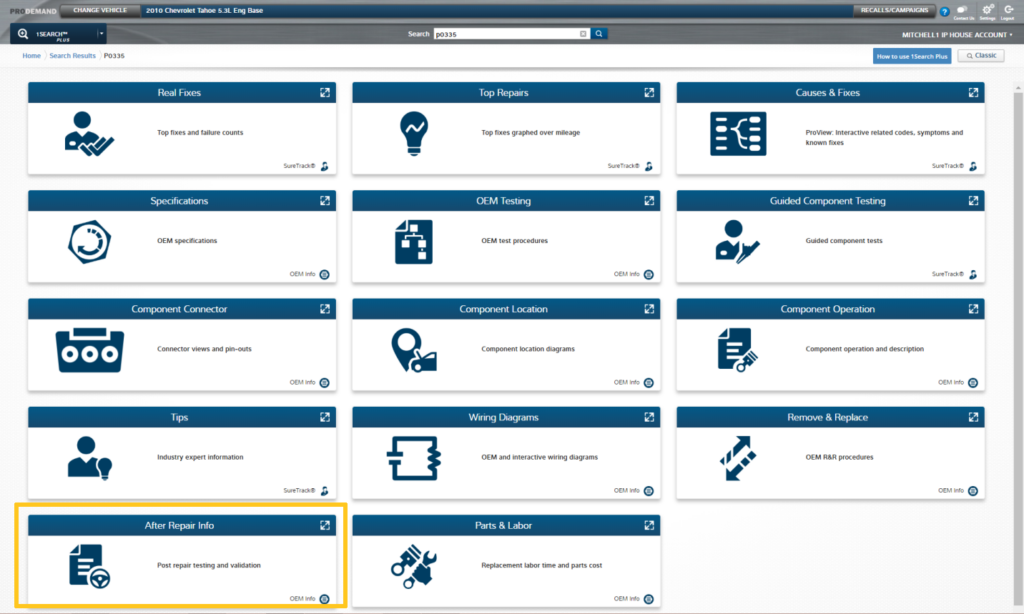Click the Component Location map pin icon
Screen dimensions: 1024x614
(x=414, y=350)
